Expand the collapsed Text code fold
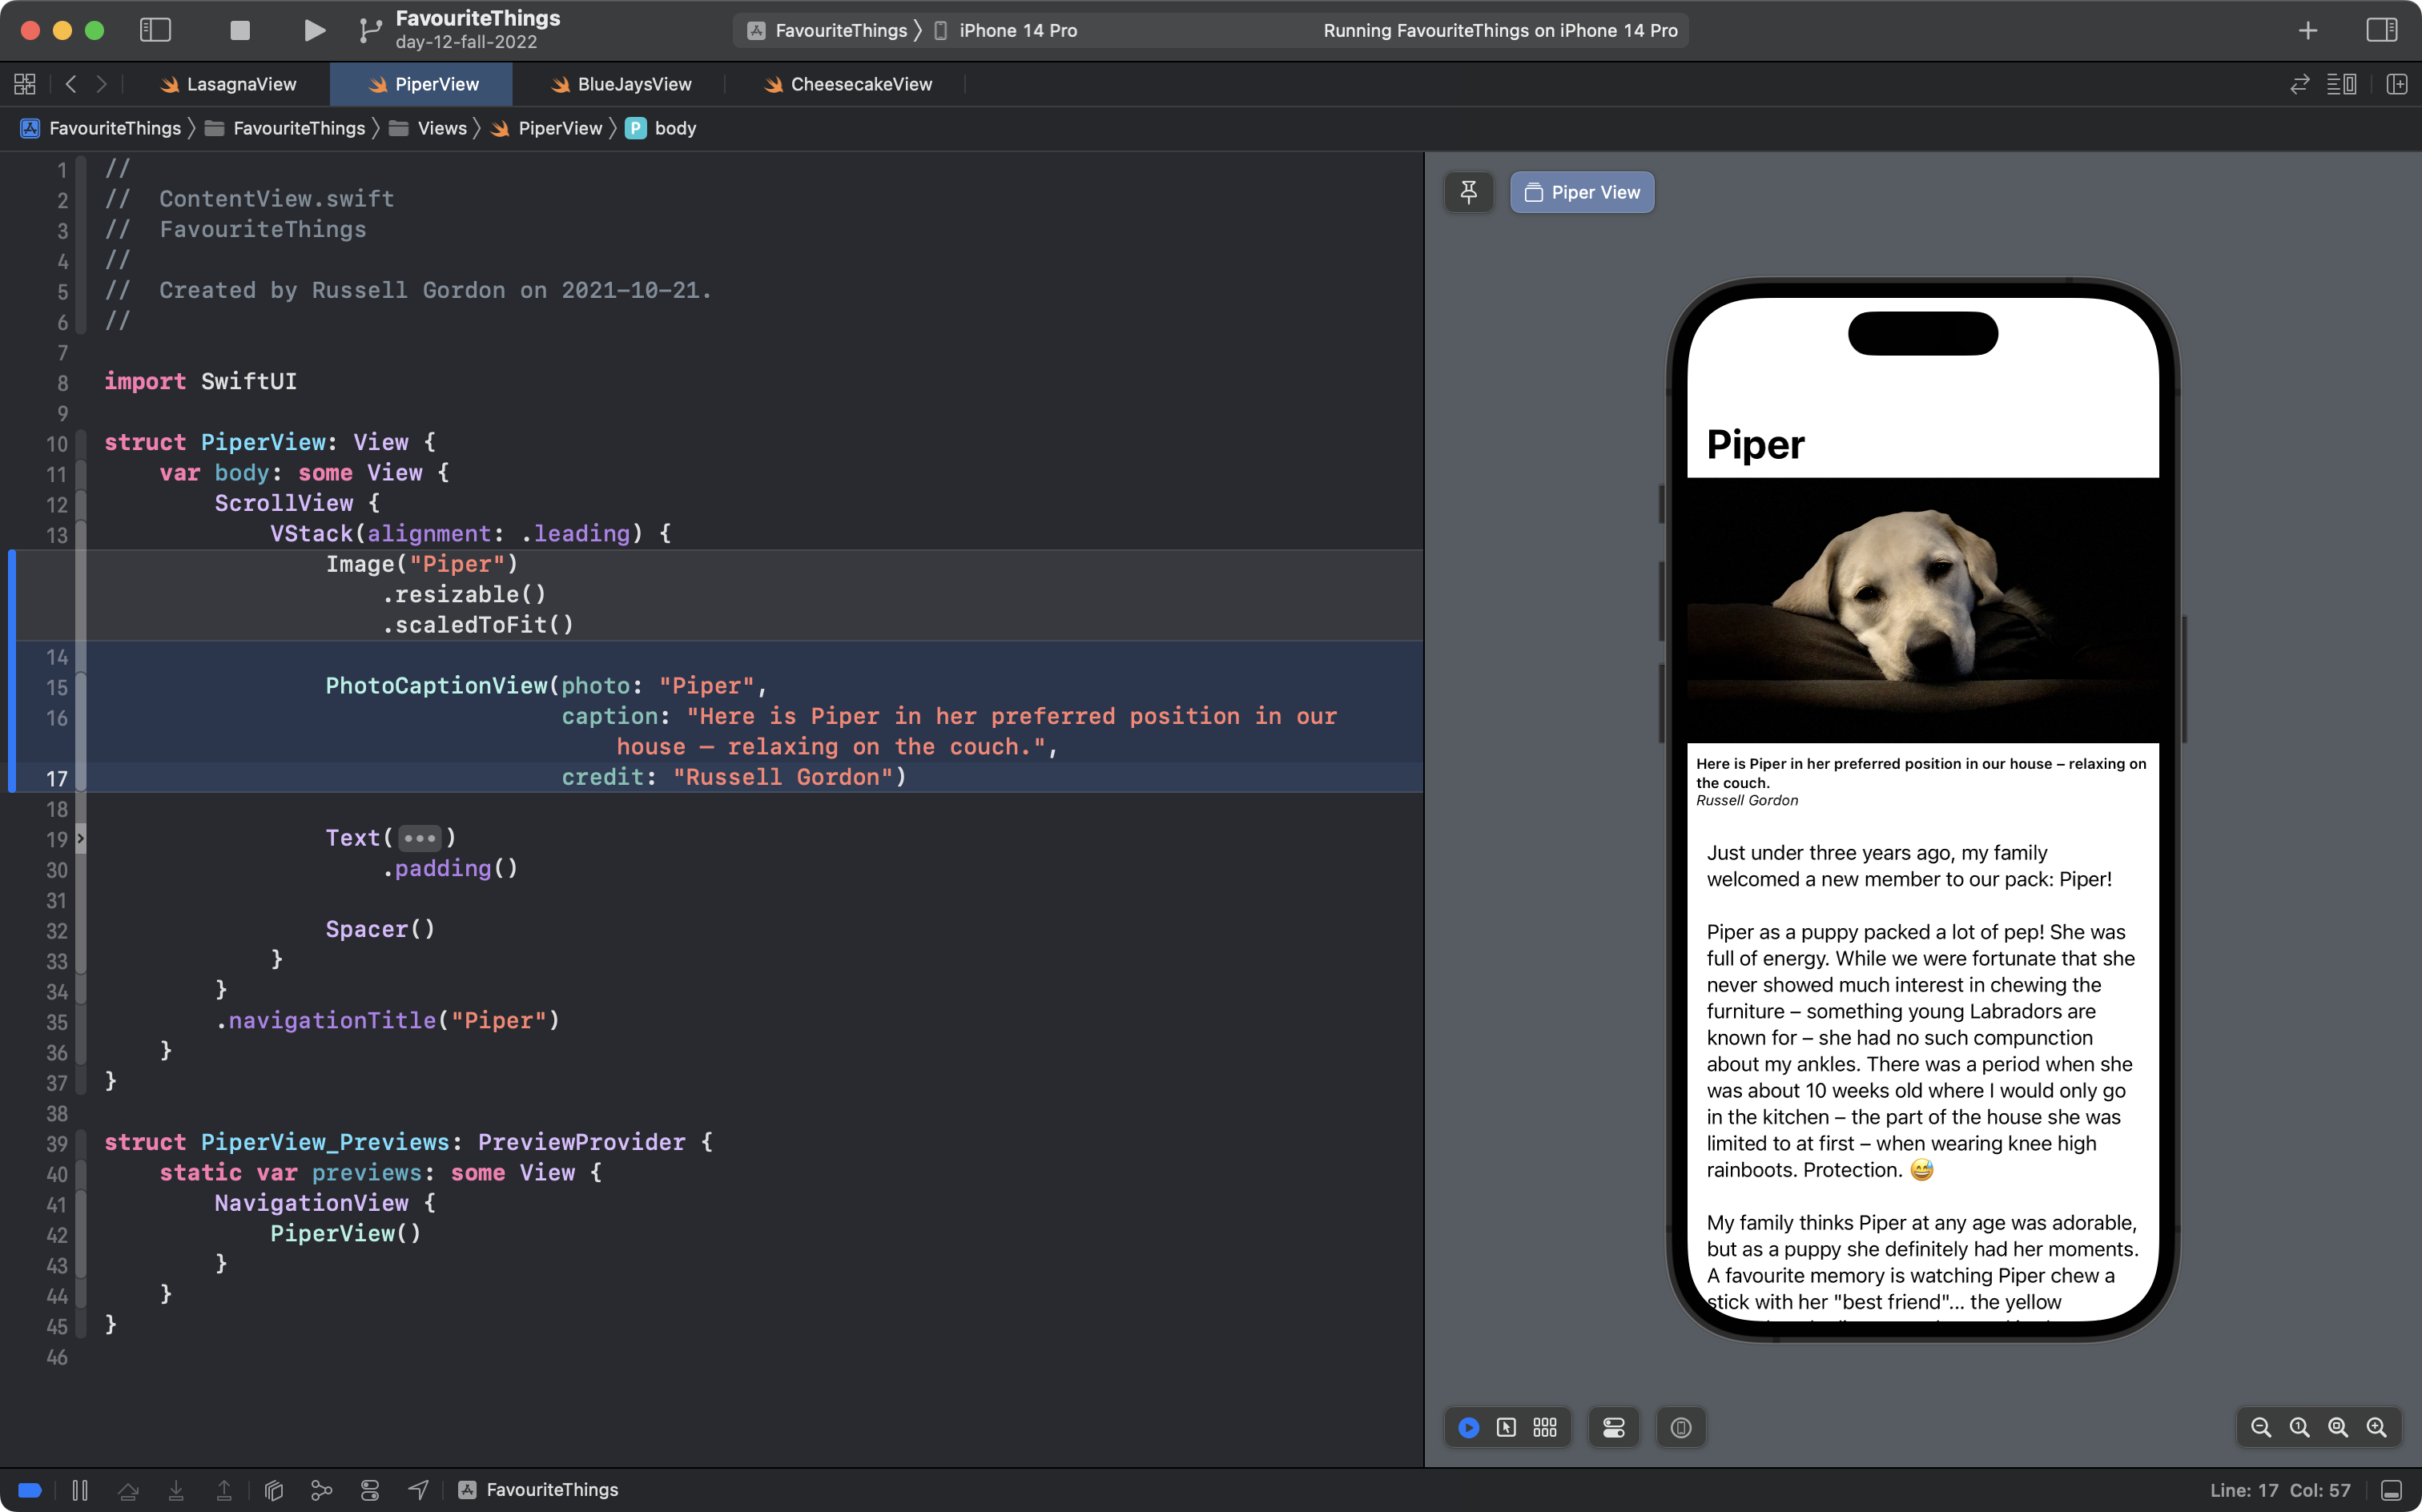This screenshot has width=2422, height=1512. pos(420,838)
